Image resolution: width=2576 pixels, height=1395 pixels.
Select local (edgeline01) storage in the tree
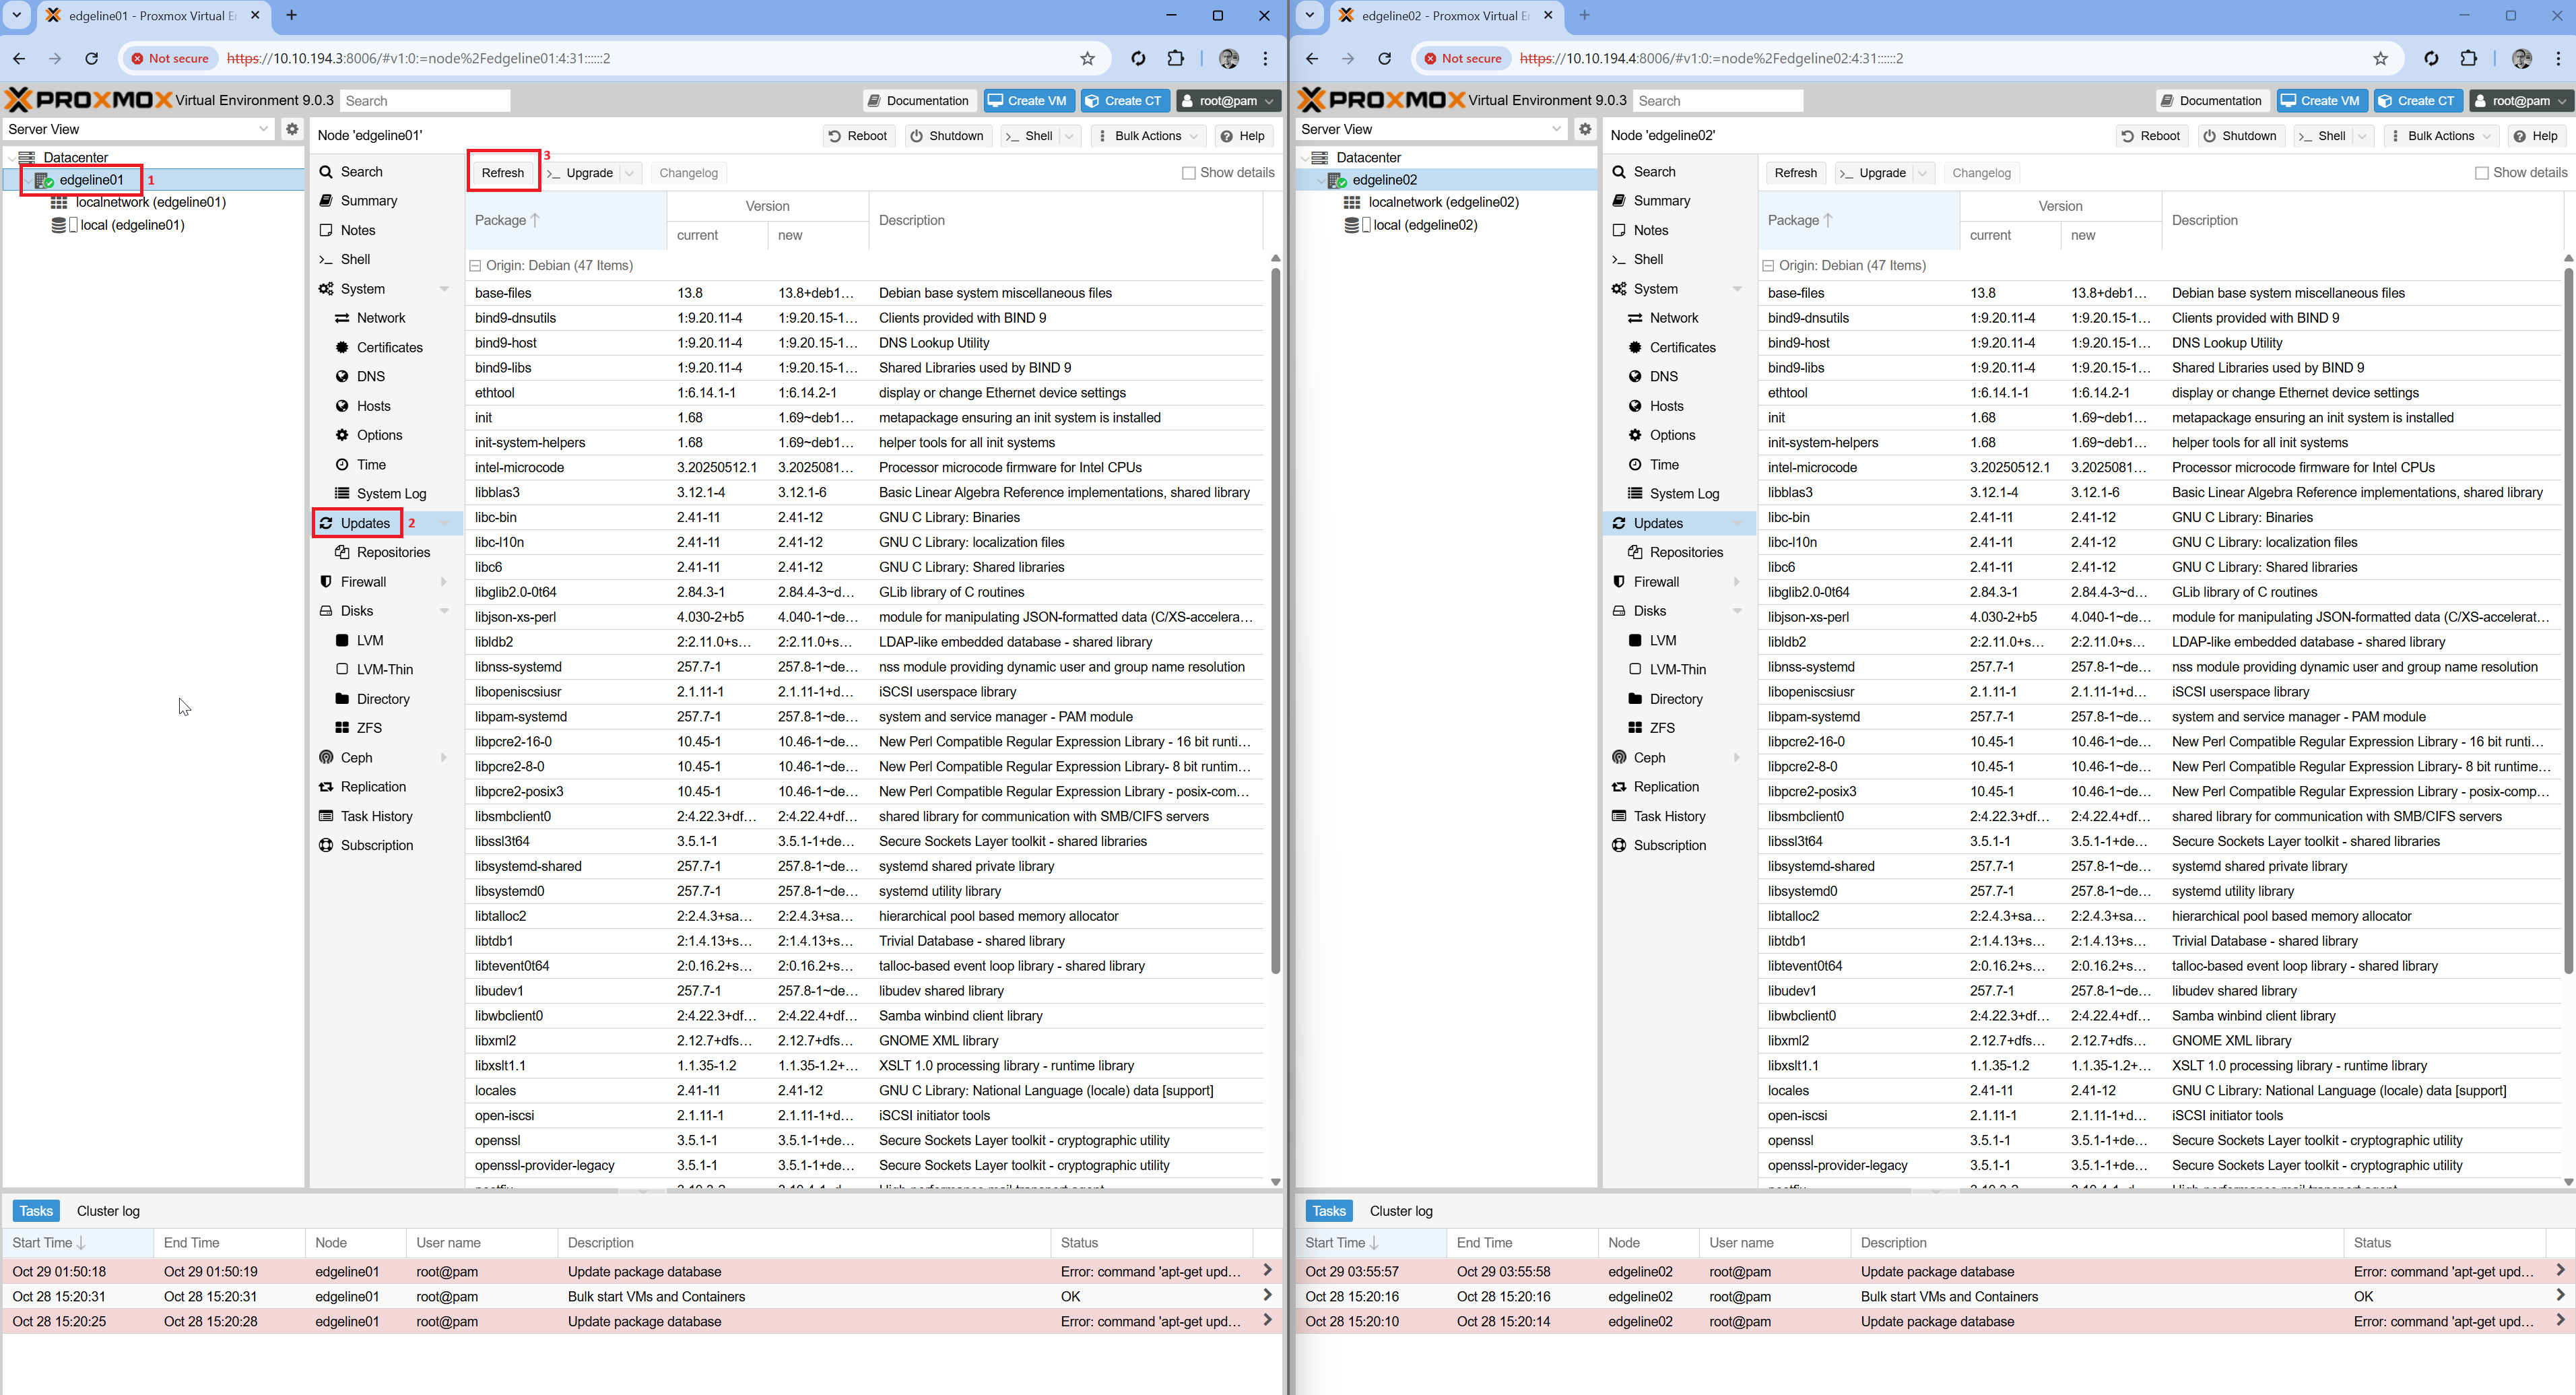131,225
